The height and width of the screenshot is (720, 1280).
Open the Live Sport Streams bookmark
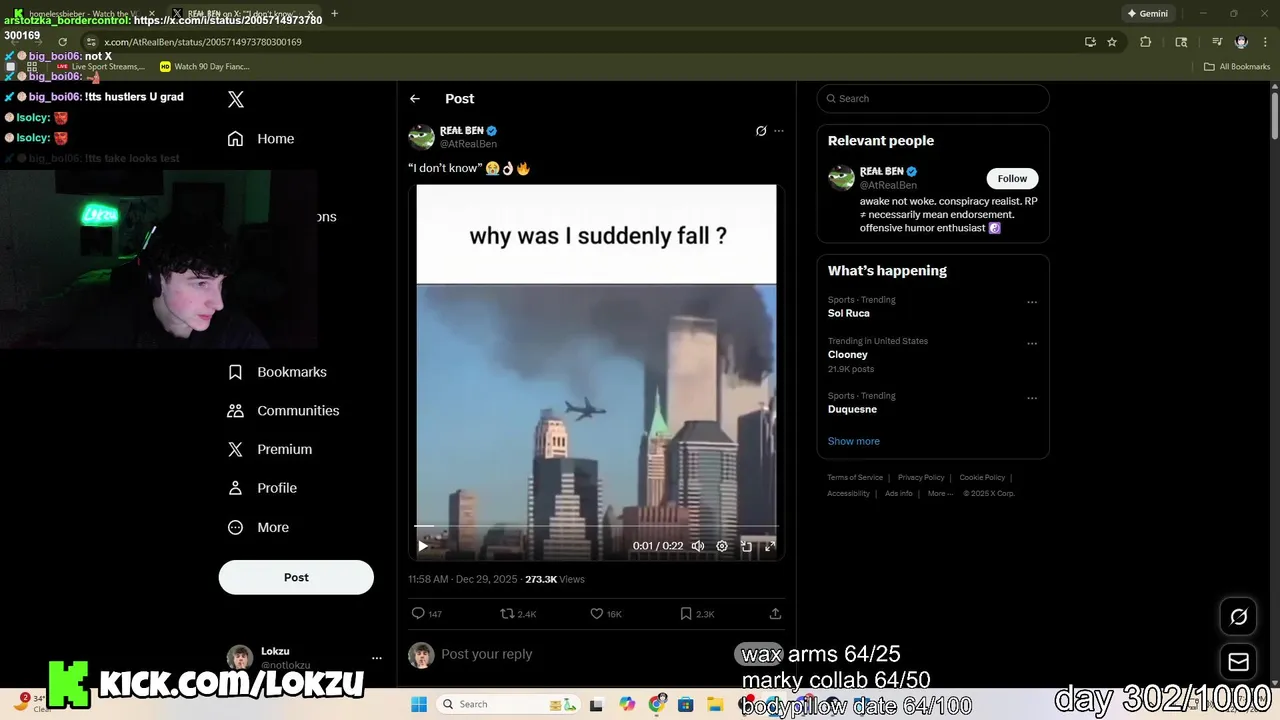pyautogui.click(x=101, y=67)
